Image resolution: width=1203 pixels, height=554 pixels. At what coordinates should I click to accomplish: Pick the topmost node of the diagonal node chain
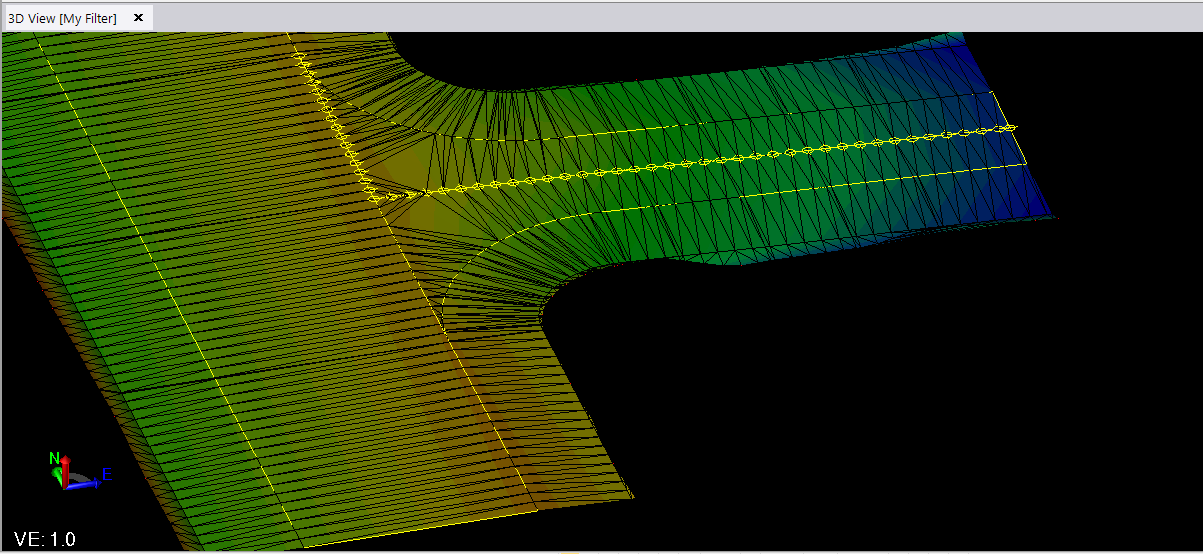(297, 57)
